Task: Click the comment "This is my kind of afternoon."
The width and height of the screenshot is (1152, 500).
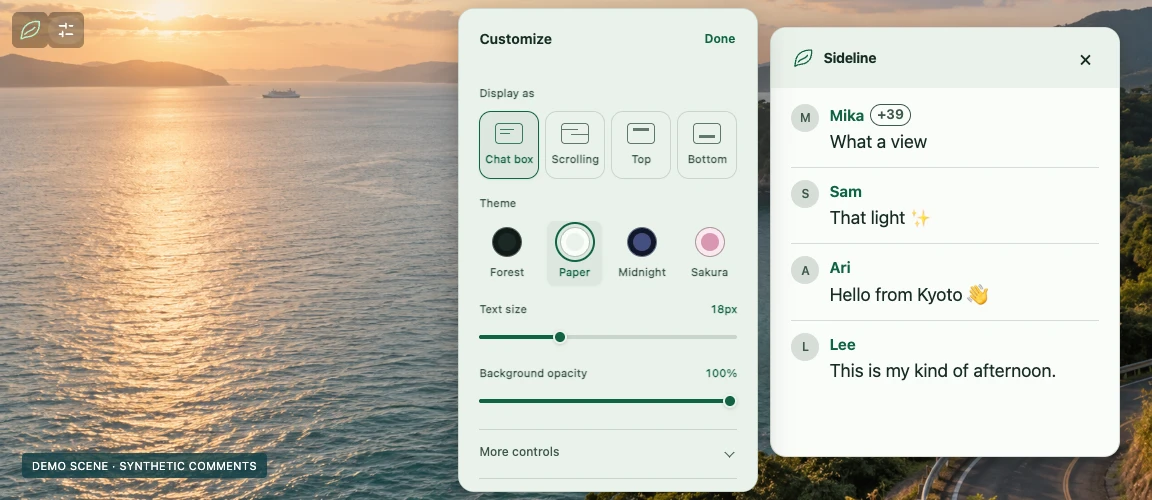Action: [943, 371]
